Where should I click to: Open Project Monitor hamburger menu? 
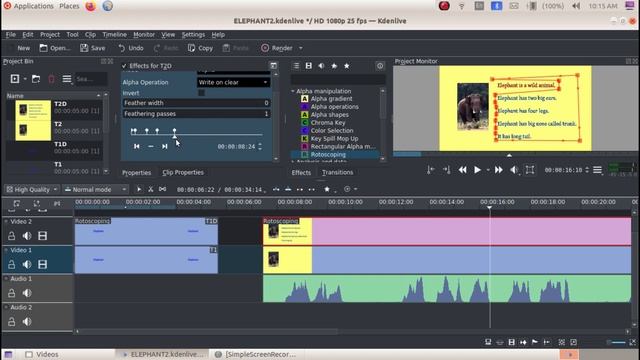tap(597, 170)
